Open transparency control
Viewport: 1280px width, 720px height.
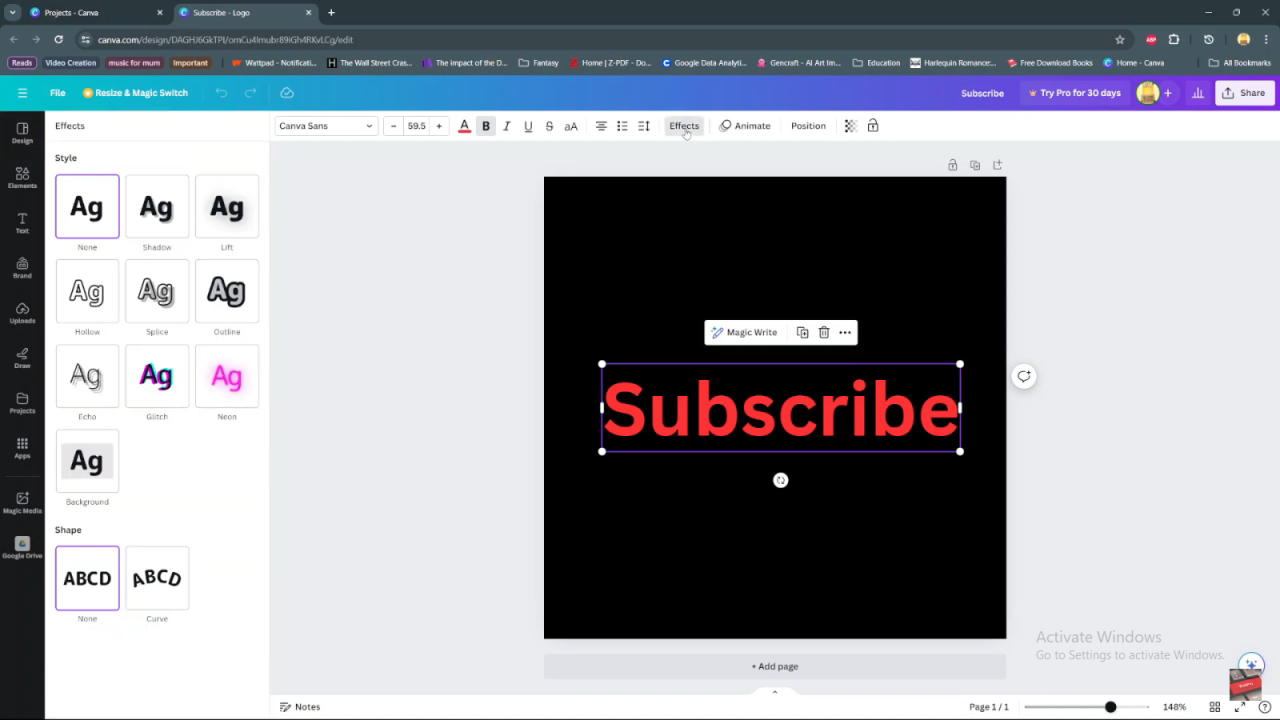click(851, 126)
